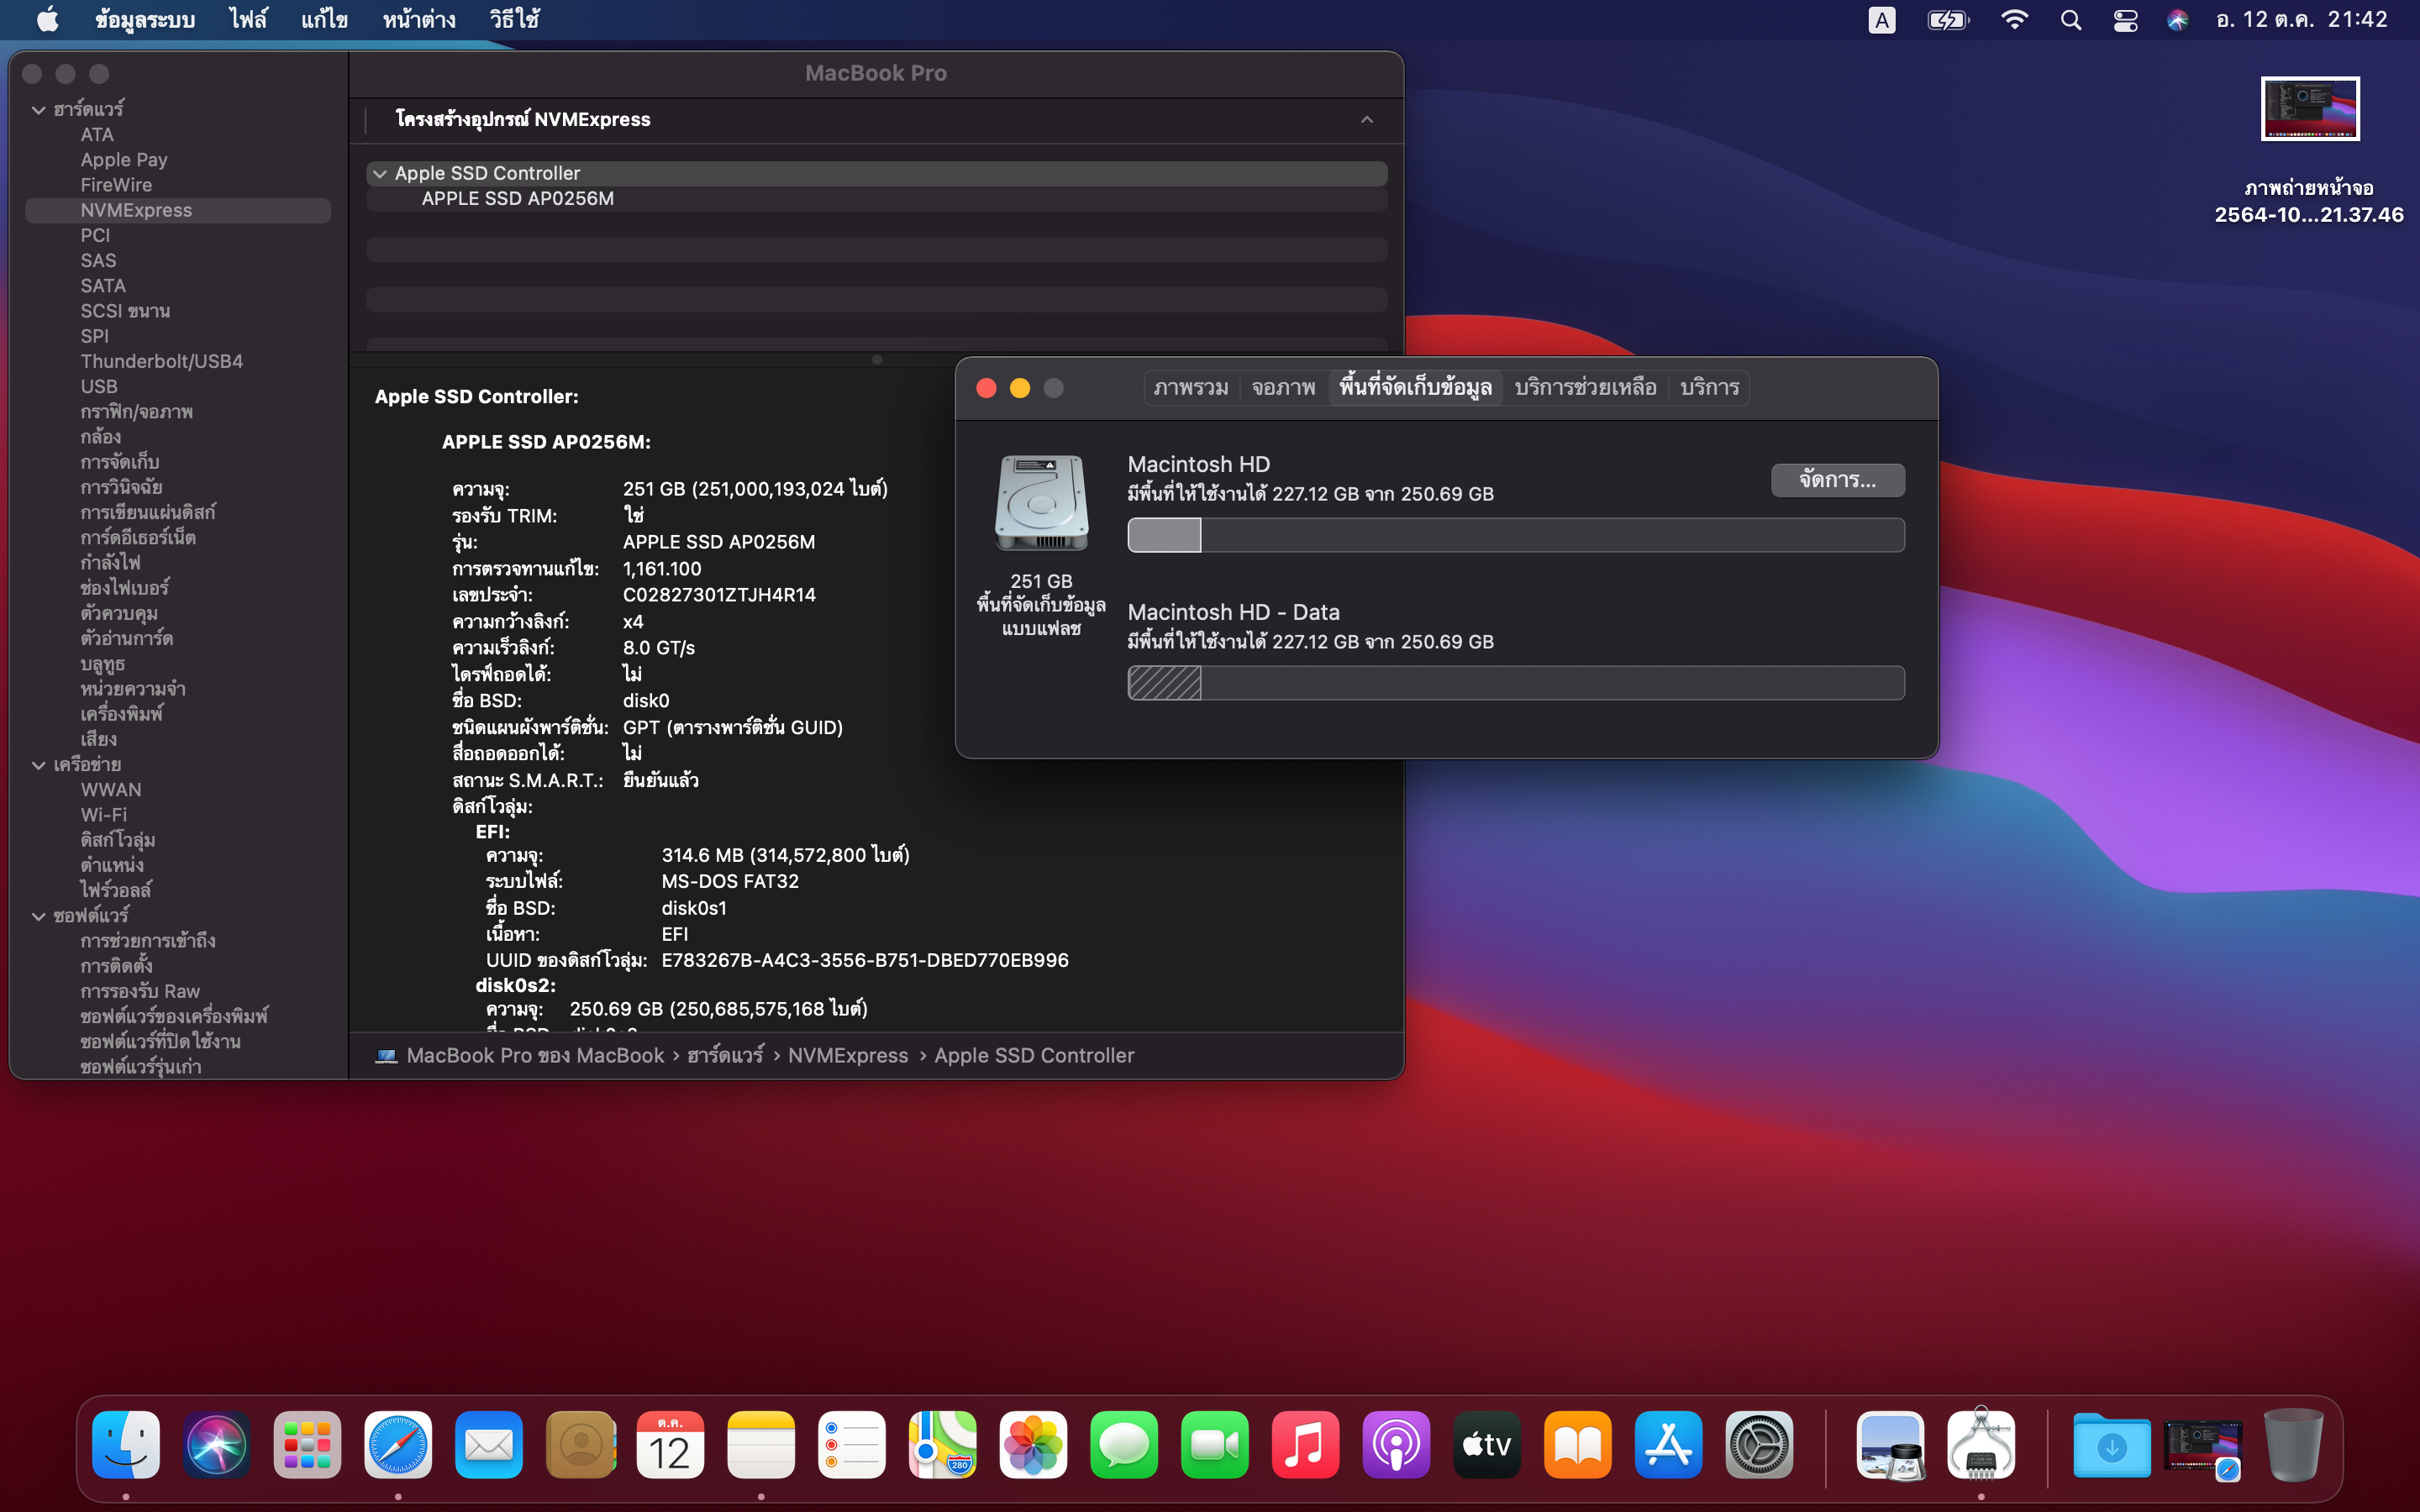Launch the Photos app from the Dock
Image resolution: width=2420 pixels, height=1512 pixels.
[x=1034, y=1444]
